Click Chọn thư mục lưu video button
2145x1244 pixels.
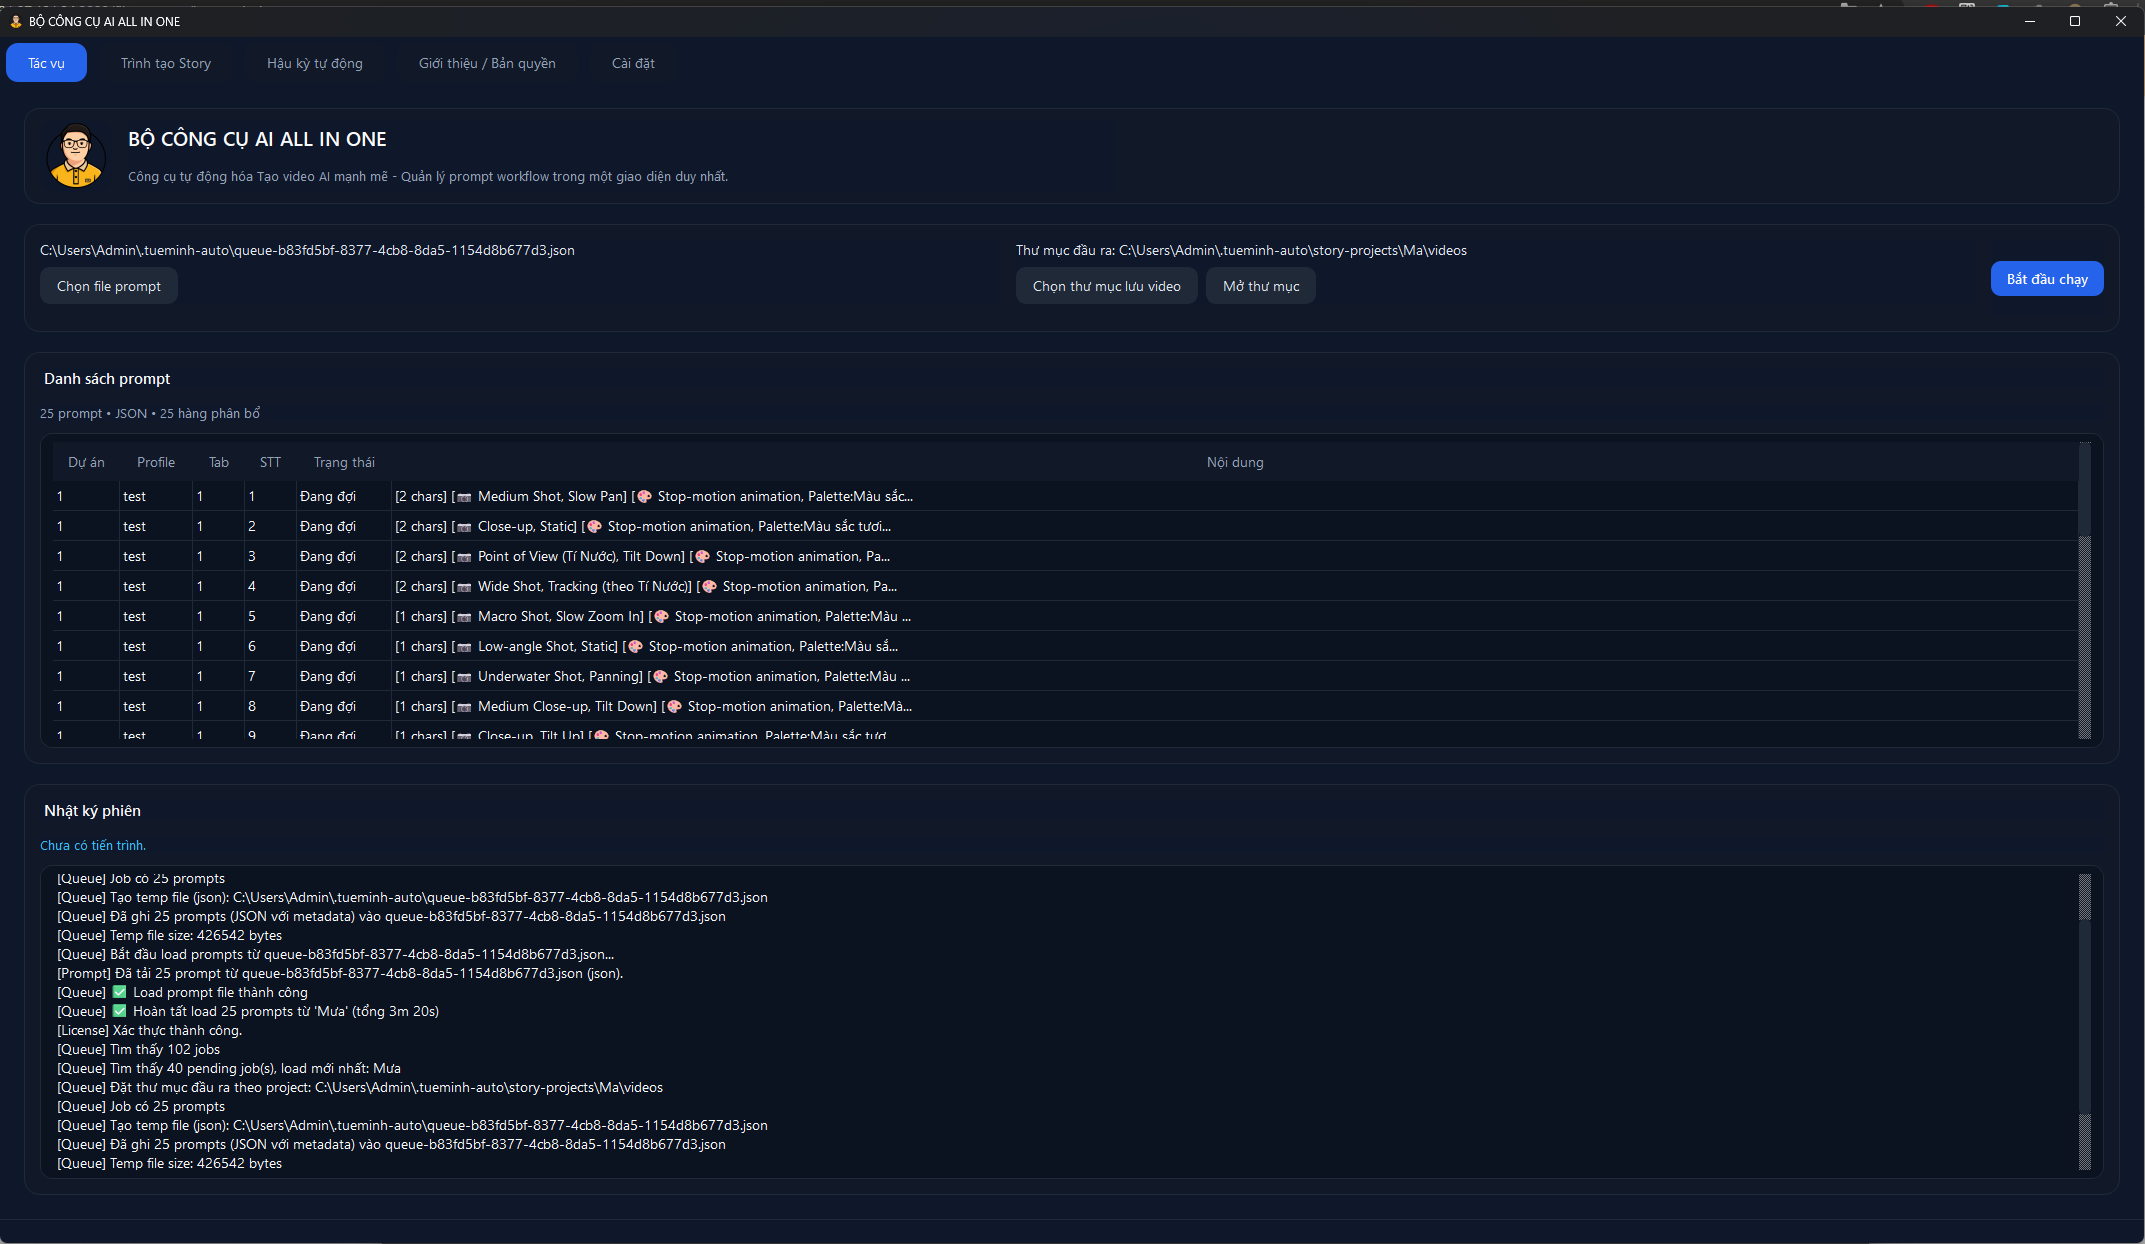pyautogui.click(x=1106, y=286)
